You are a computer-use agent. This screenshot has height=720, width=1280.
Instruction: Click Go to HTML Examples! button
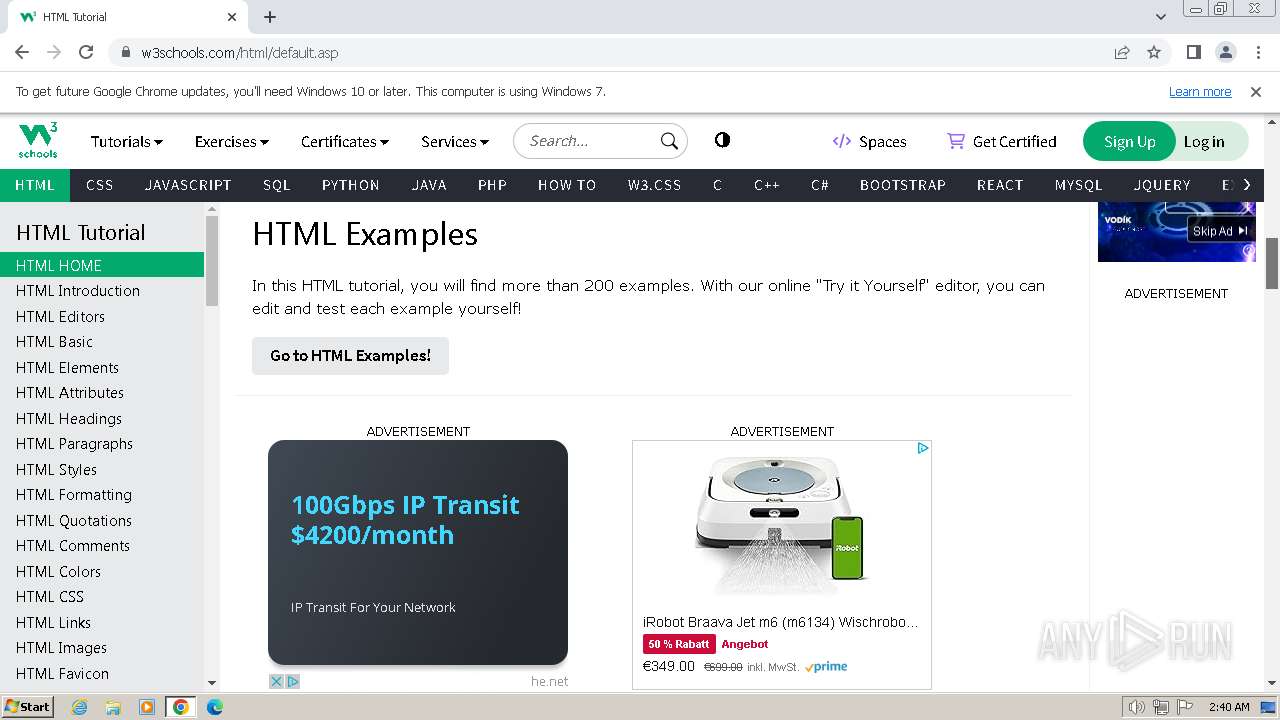click(x=350, y=355)
